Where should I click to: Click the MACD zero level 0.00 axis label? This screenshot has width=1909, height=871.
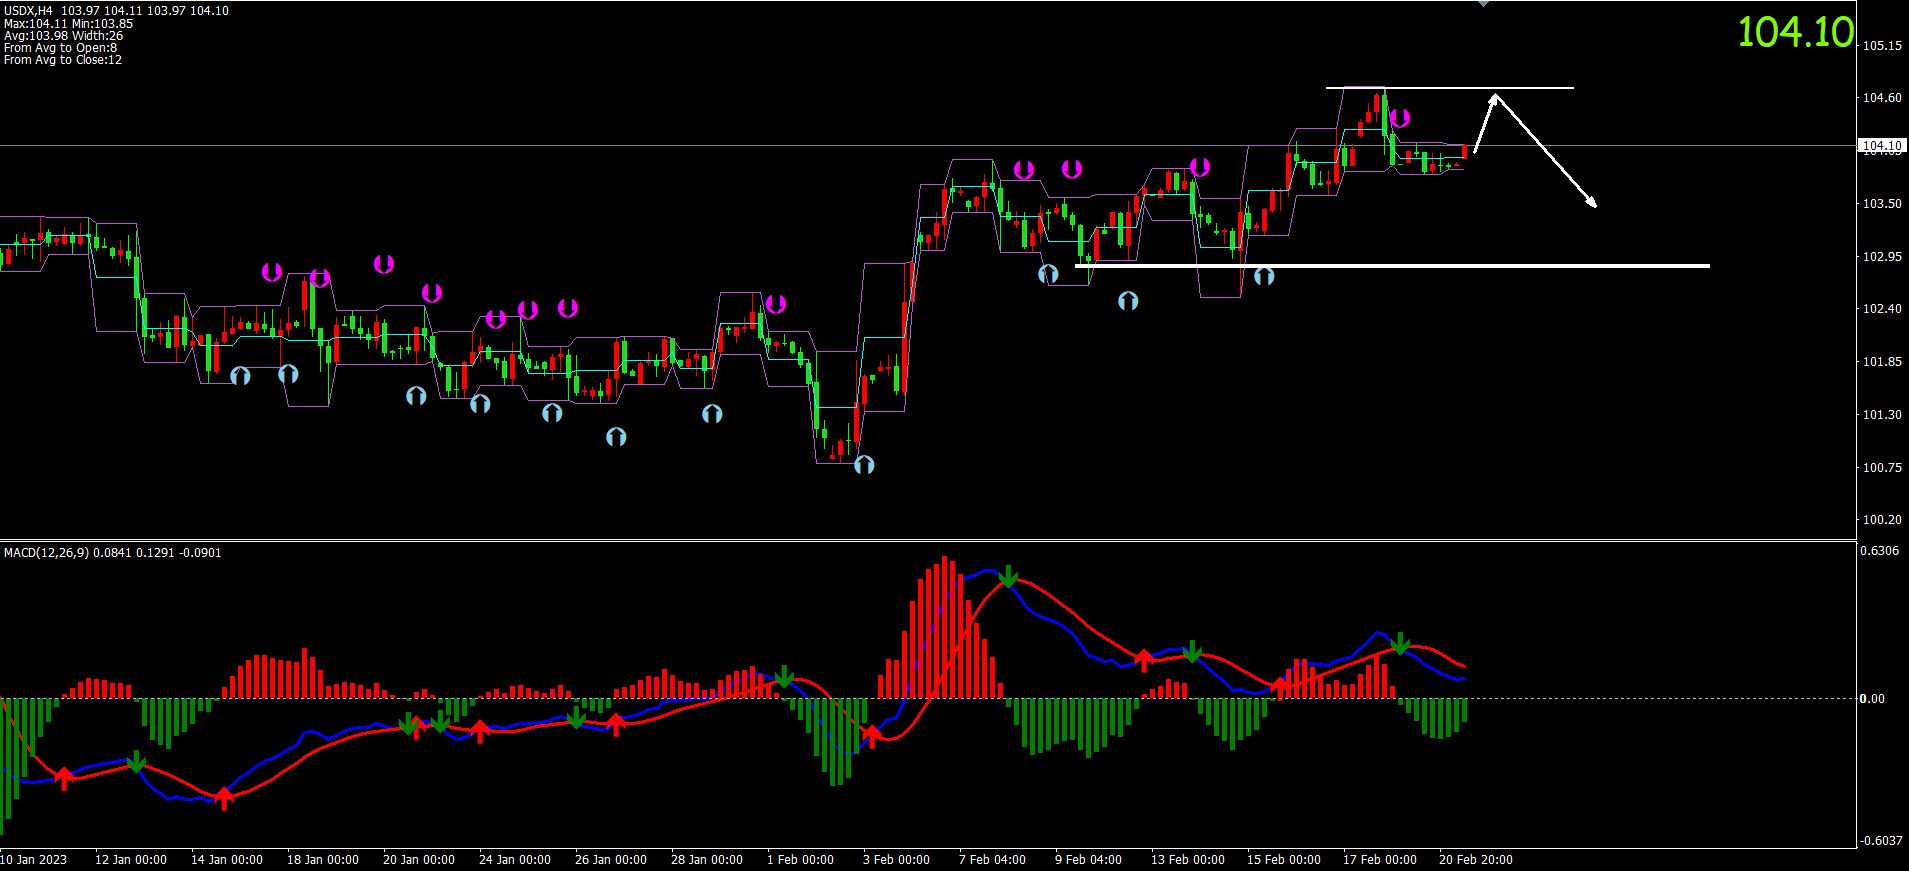[1871, 699]
